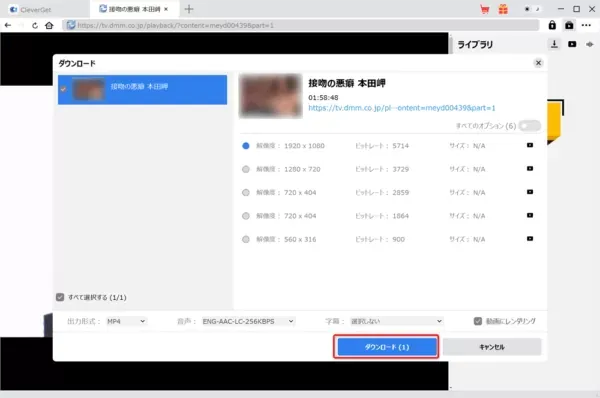Open the subtitle selection dropdown
The height and width of the screenshot is (398, 600).
pyautogui.click(x=396, y=321)
